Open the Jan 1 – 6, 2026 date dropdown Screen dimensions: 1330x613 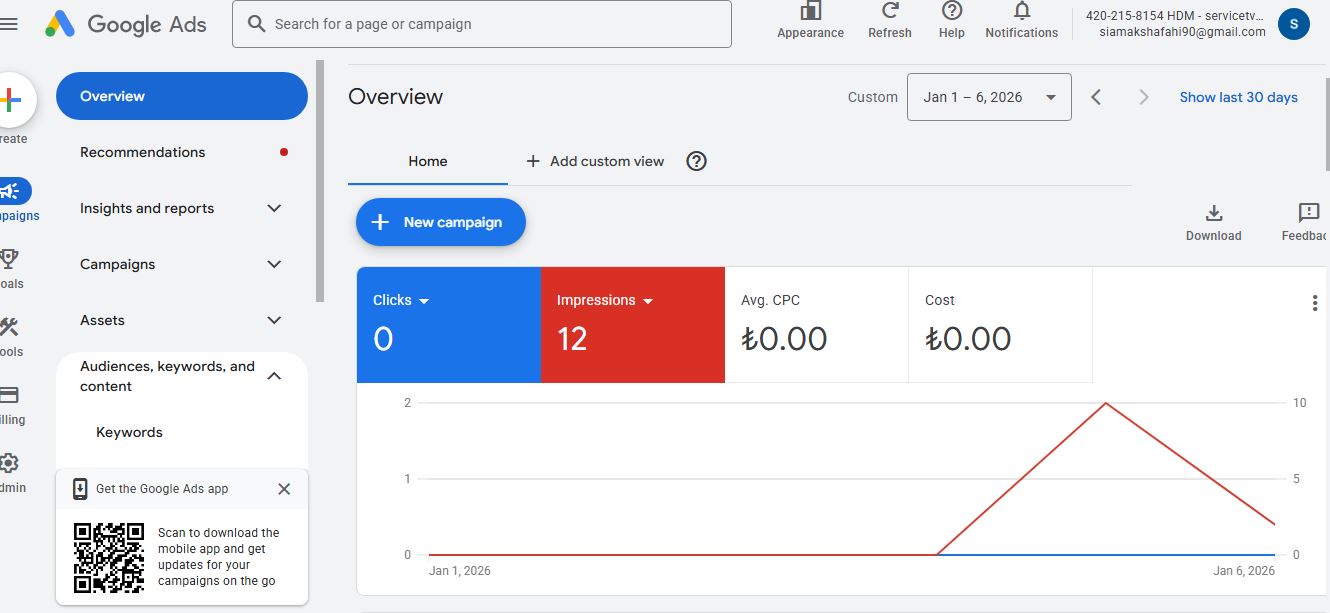(988, 97)
